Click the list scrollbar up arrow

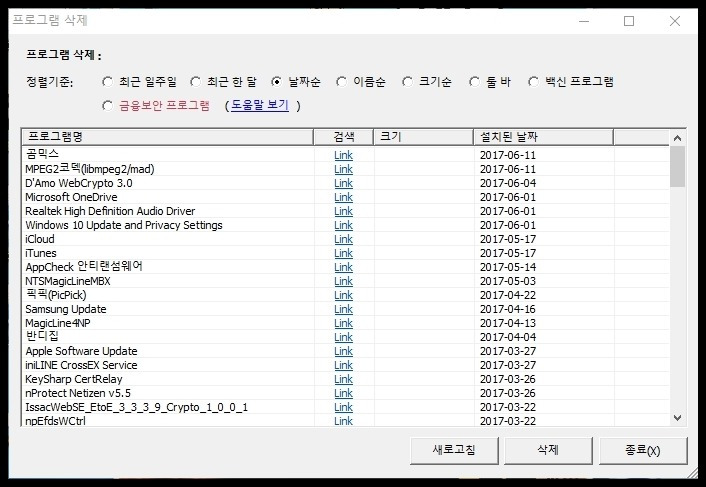click(x=677, y=138)
